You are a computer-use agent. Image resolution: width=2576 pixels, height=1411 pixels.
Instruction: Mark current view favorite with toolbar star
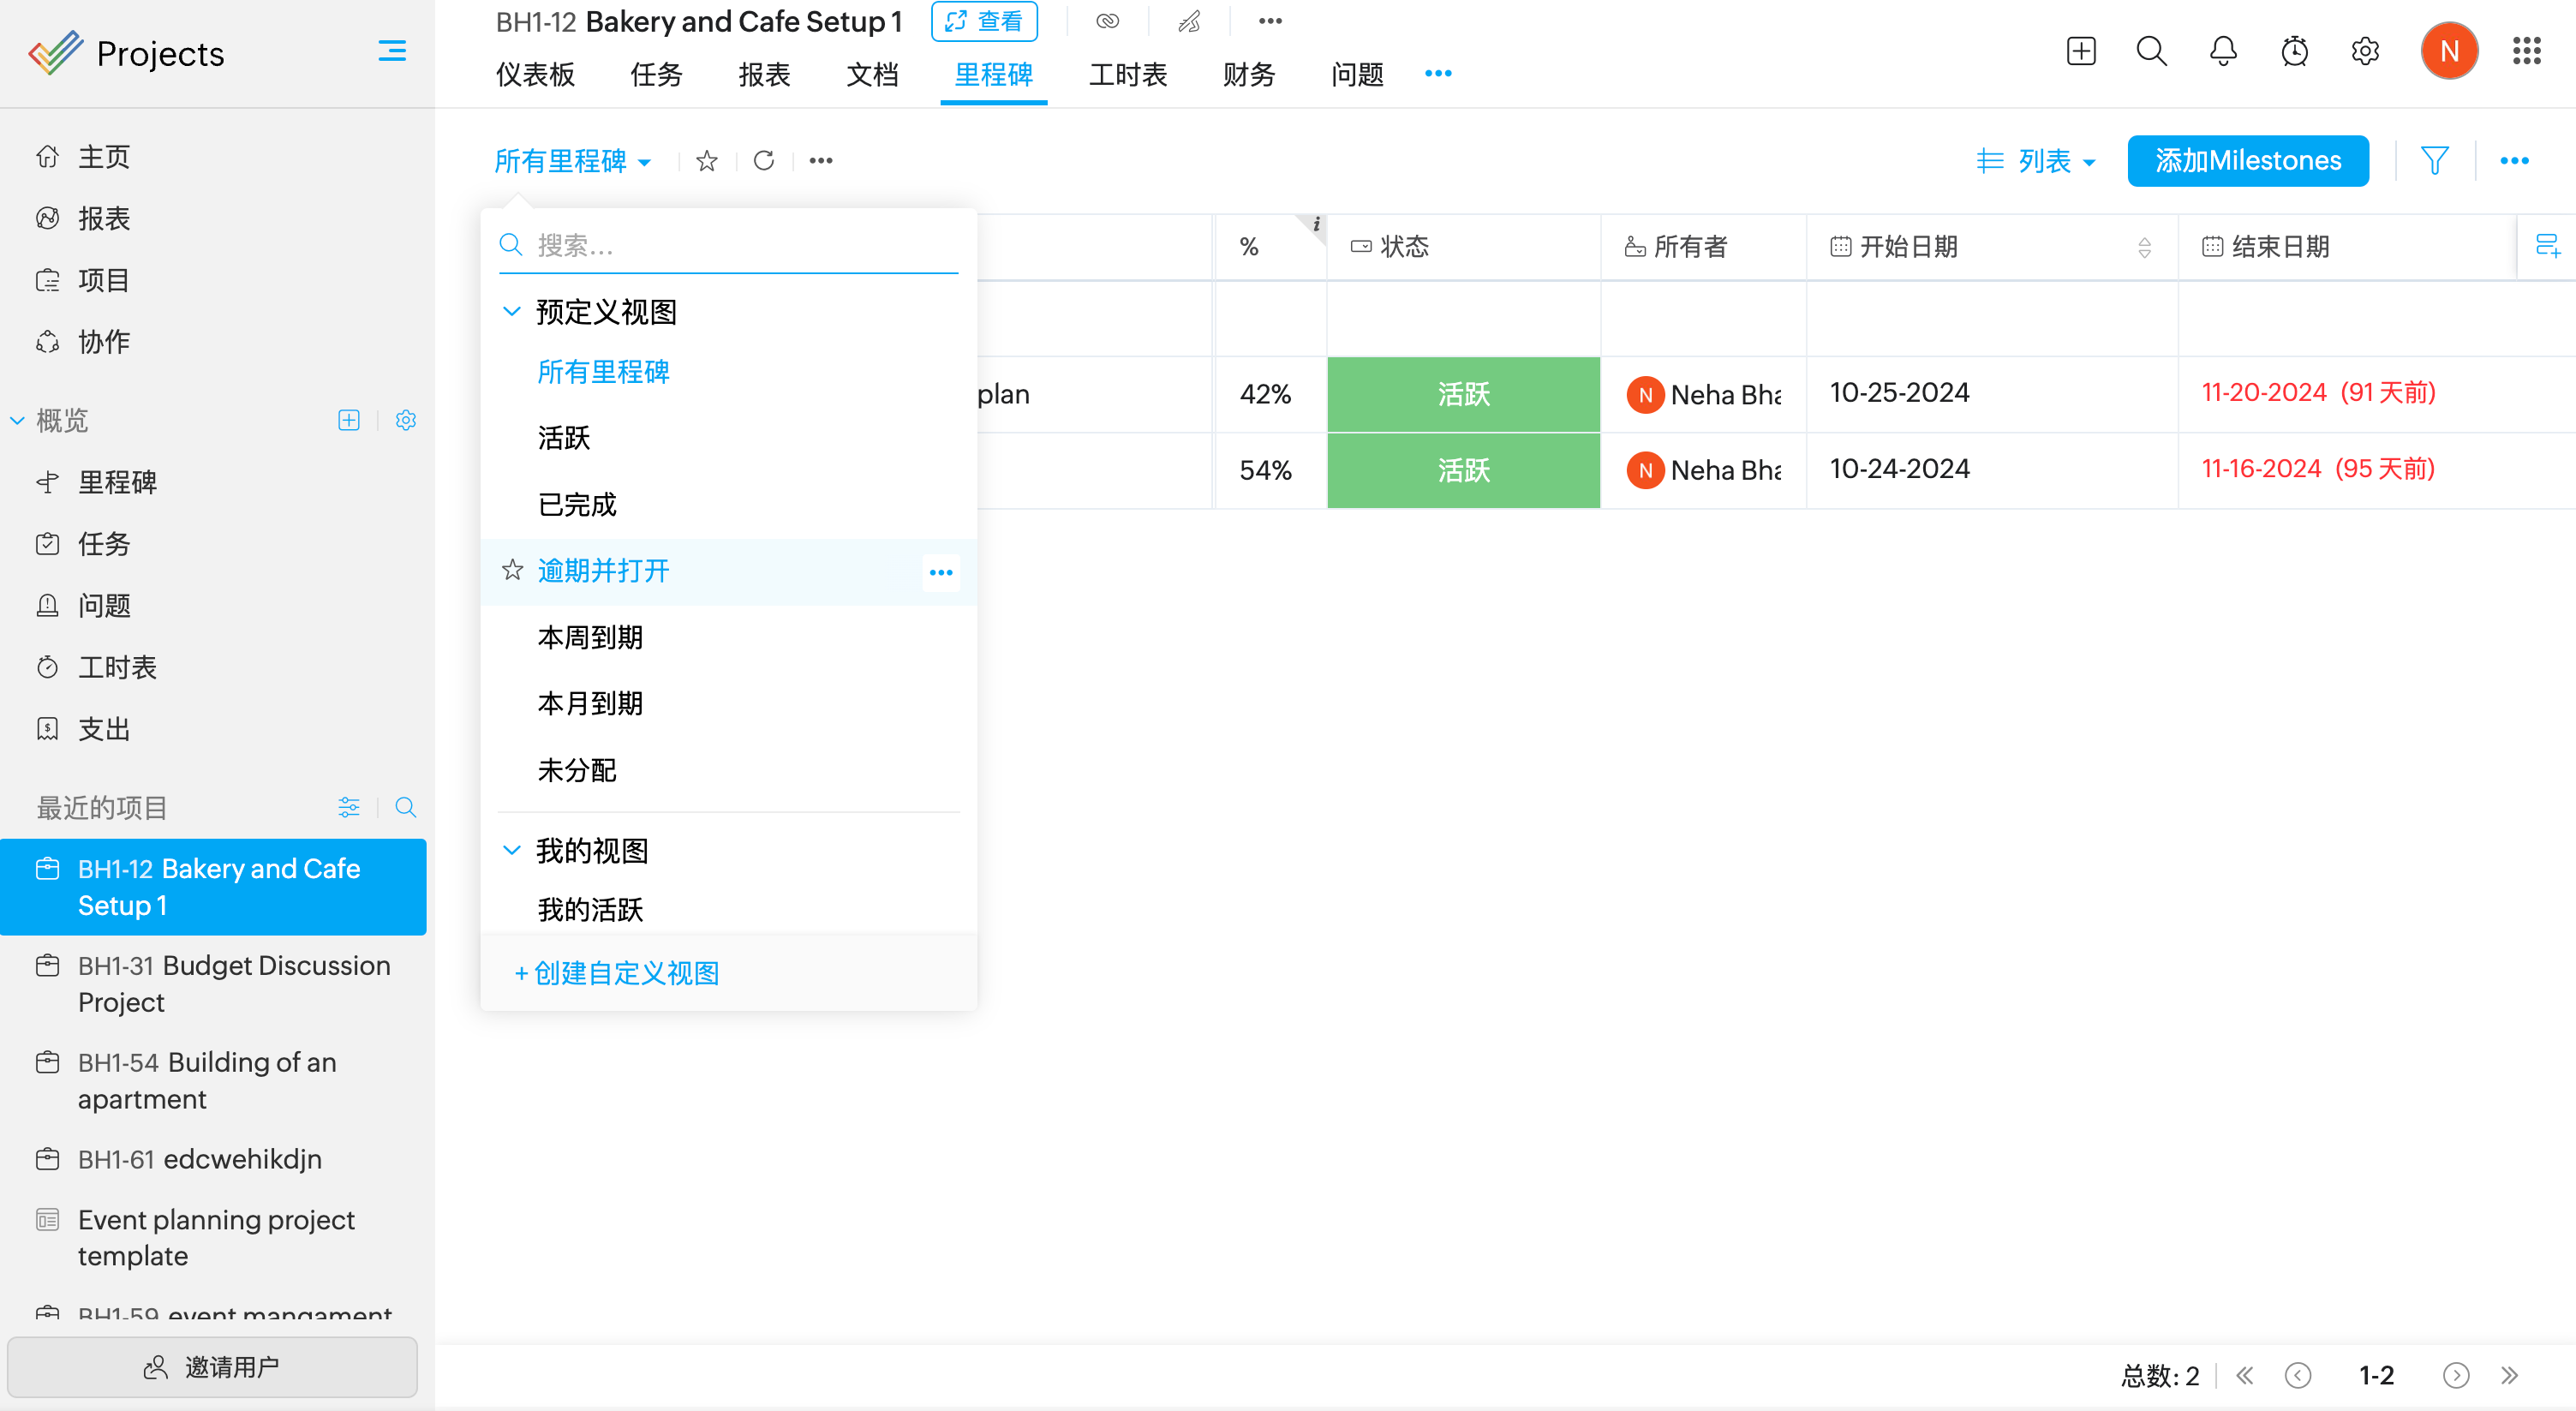pyautogui.click(x=707, y=160)
